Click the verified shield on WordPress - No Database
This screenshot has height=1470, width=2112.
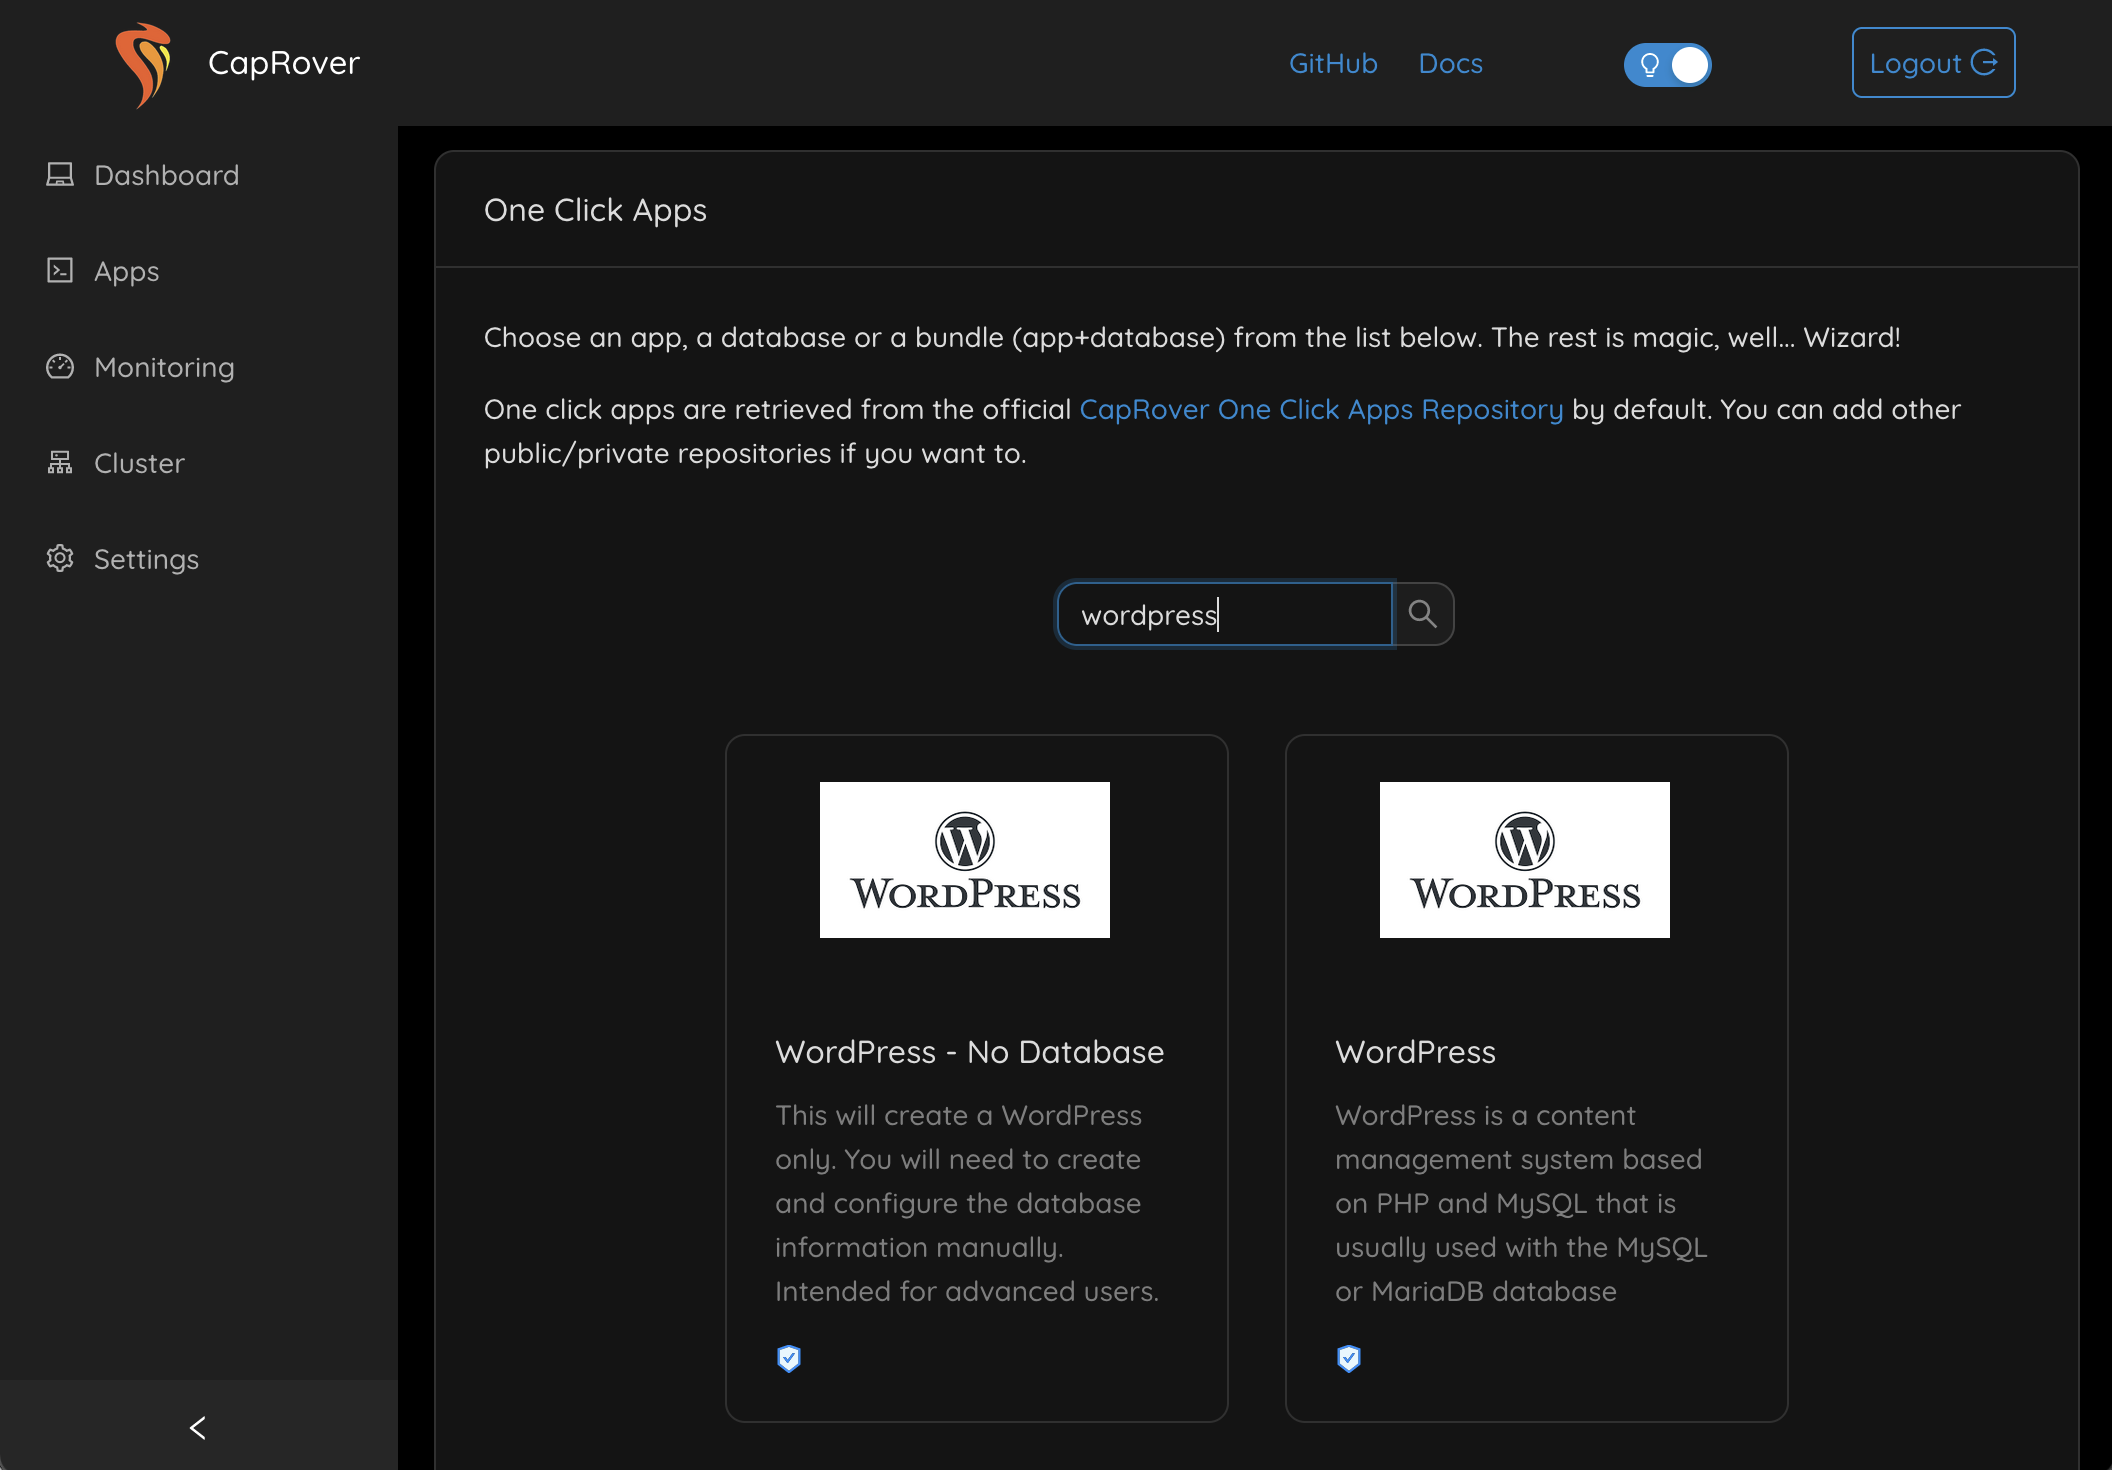789,1358
